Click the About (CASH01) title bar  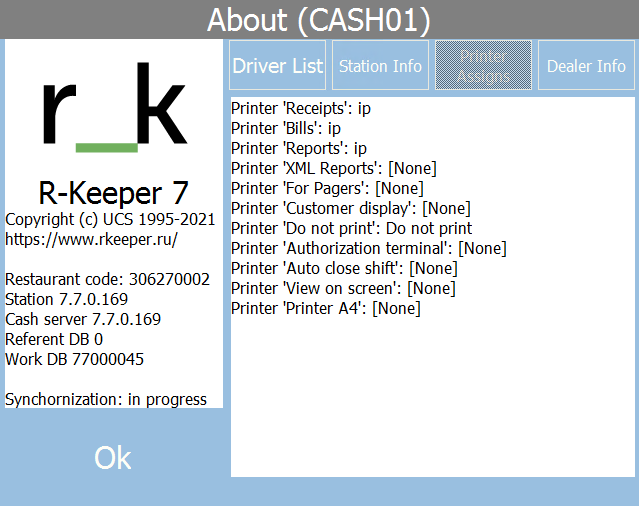point(320,20)
